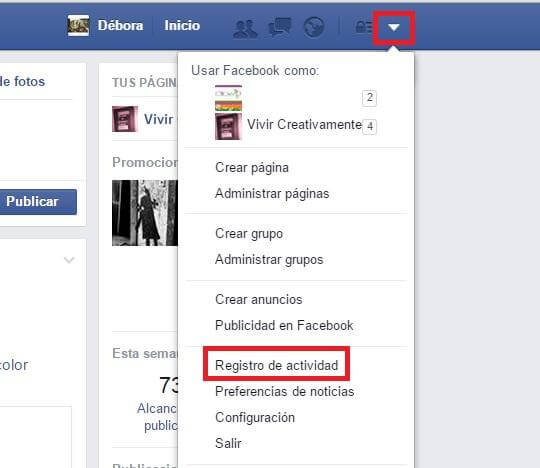
Task: Choose Crear anuncios menu item
Action: click(259, 300)
